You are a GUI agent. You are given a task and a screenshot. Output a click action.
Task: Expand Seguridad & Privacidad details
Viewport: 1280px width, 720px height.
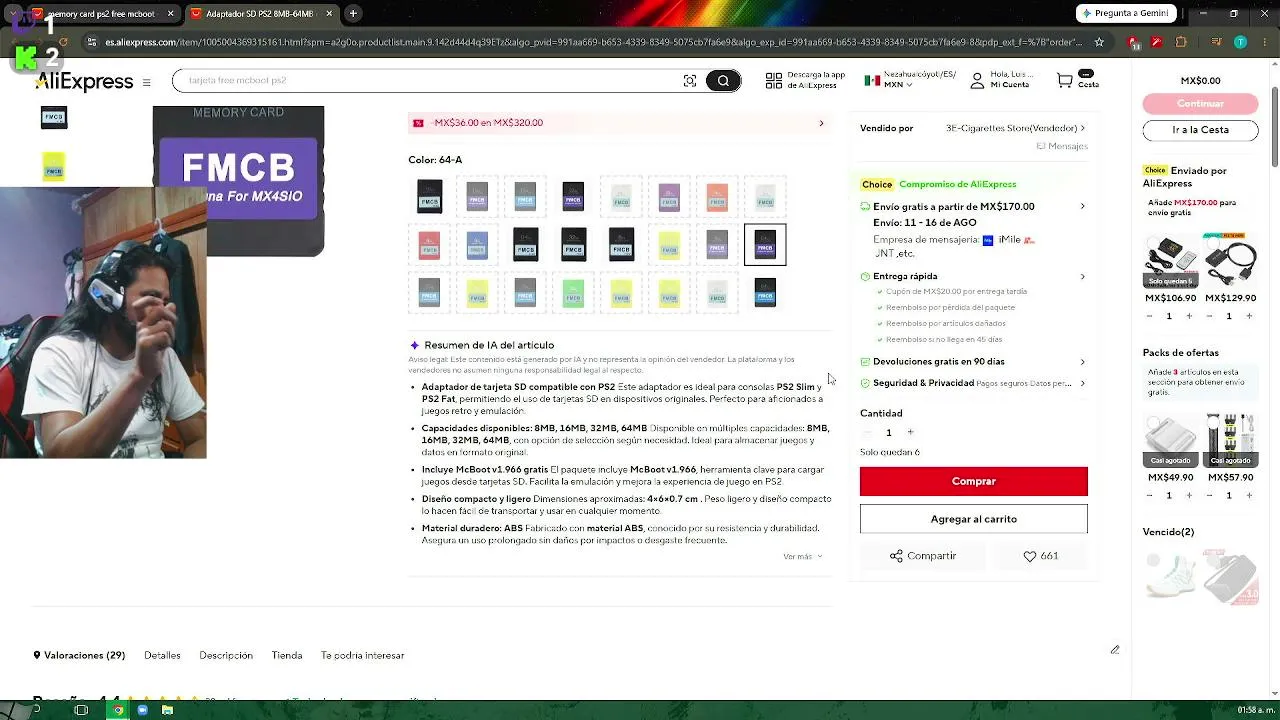[1082, 383]
